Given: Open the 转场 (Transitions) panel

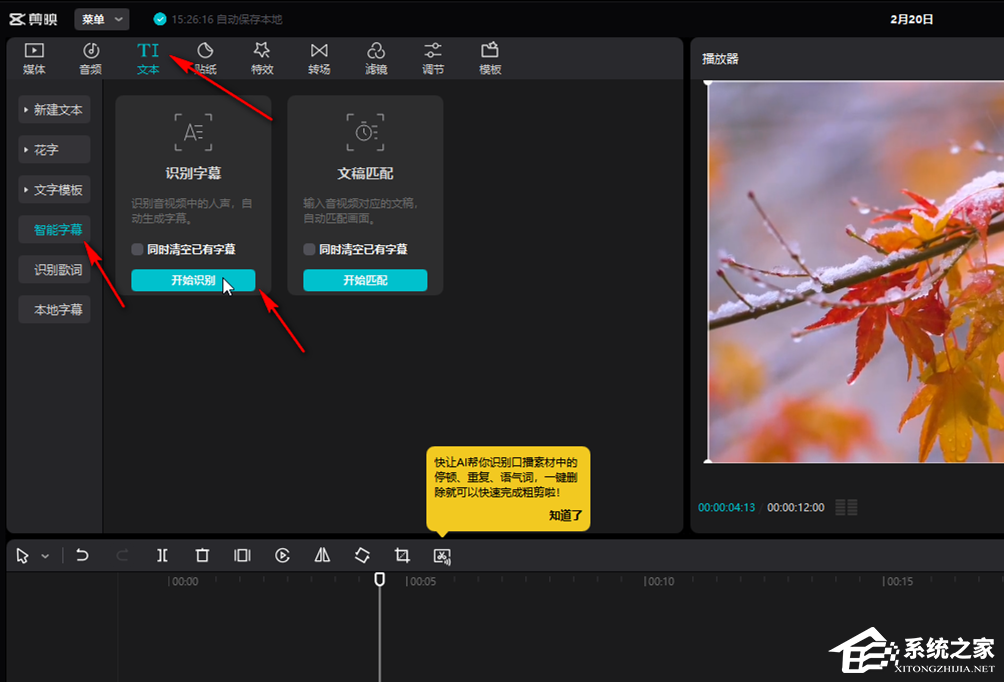Looking at the screenshot, I should click(319, 59).
